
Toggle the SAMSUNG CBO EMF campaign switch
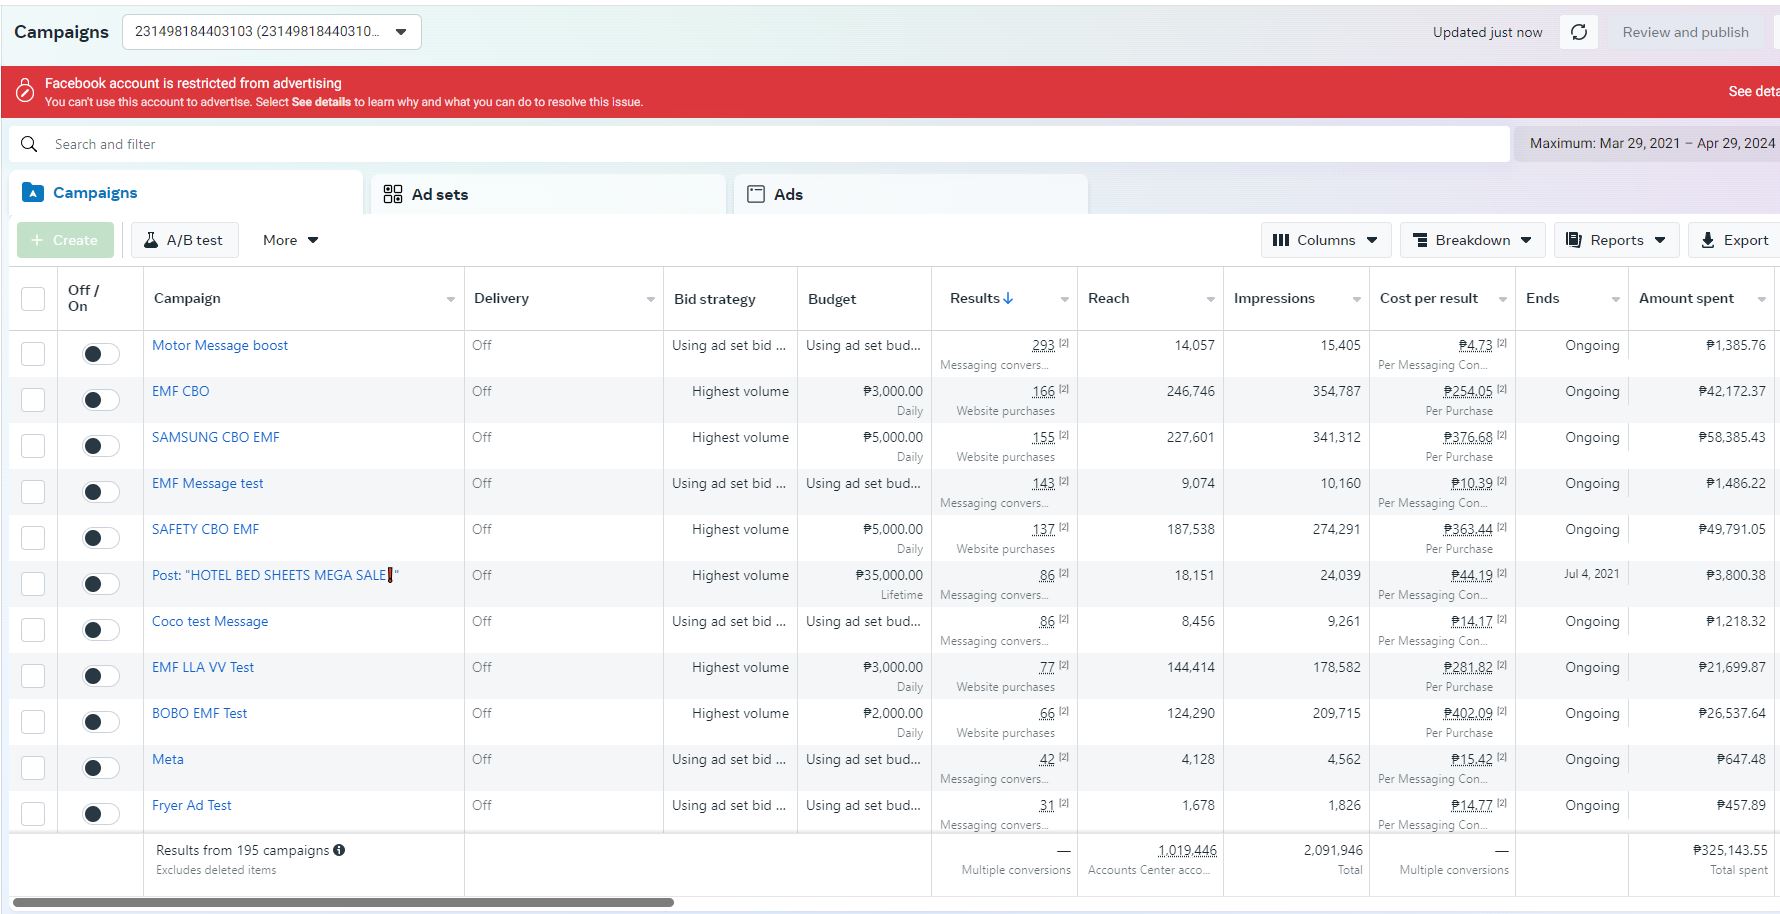point(100,446)
